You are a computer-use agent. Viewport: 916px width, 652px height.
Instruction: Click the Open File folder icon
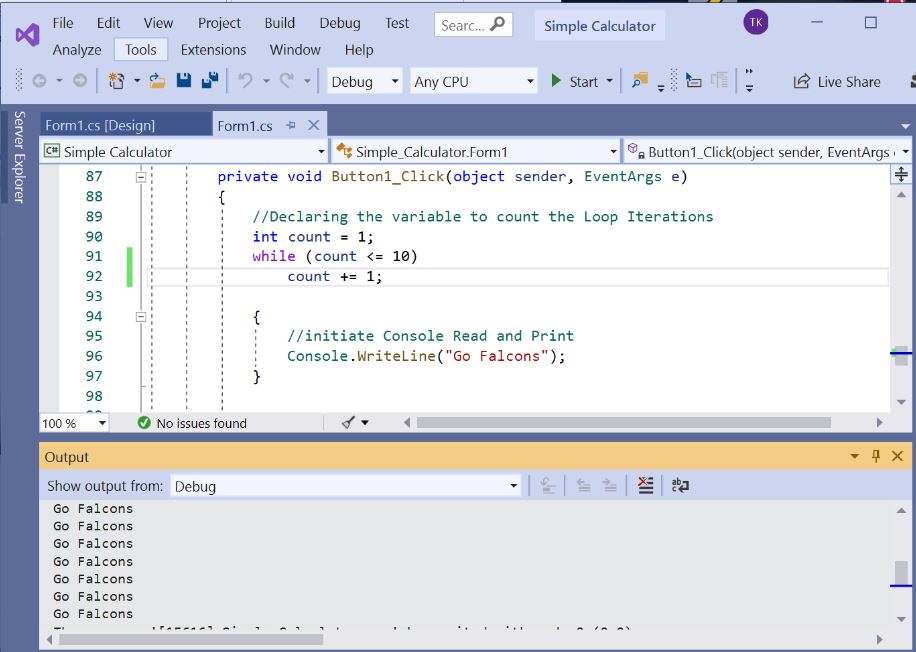pyautogui.click(x=157, y=81)
